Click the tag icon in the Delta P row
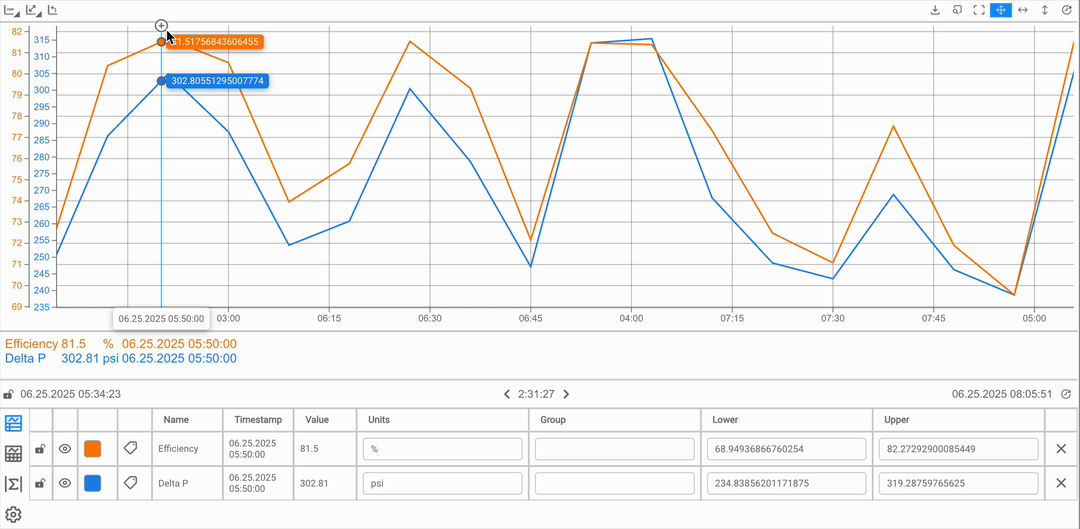Viewport: 1080px width, 529px height. (x=130, y=483)
